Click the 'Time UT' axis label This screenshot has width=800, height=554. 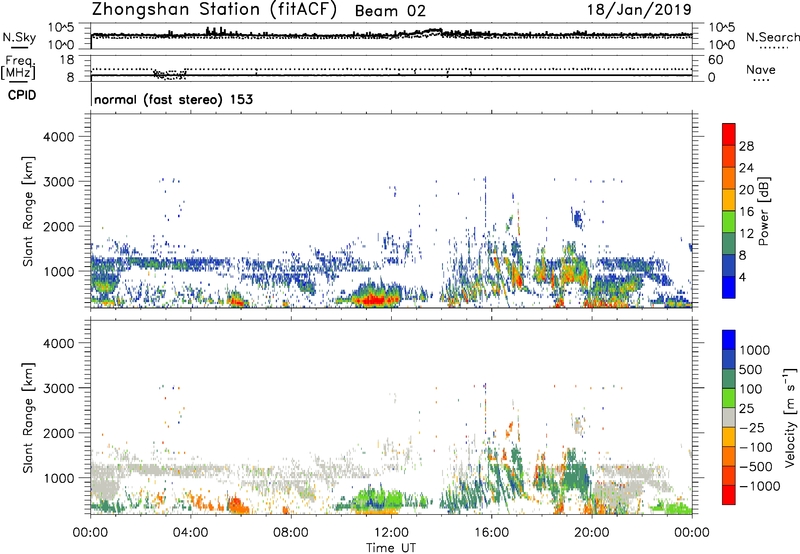391,548
